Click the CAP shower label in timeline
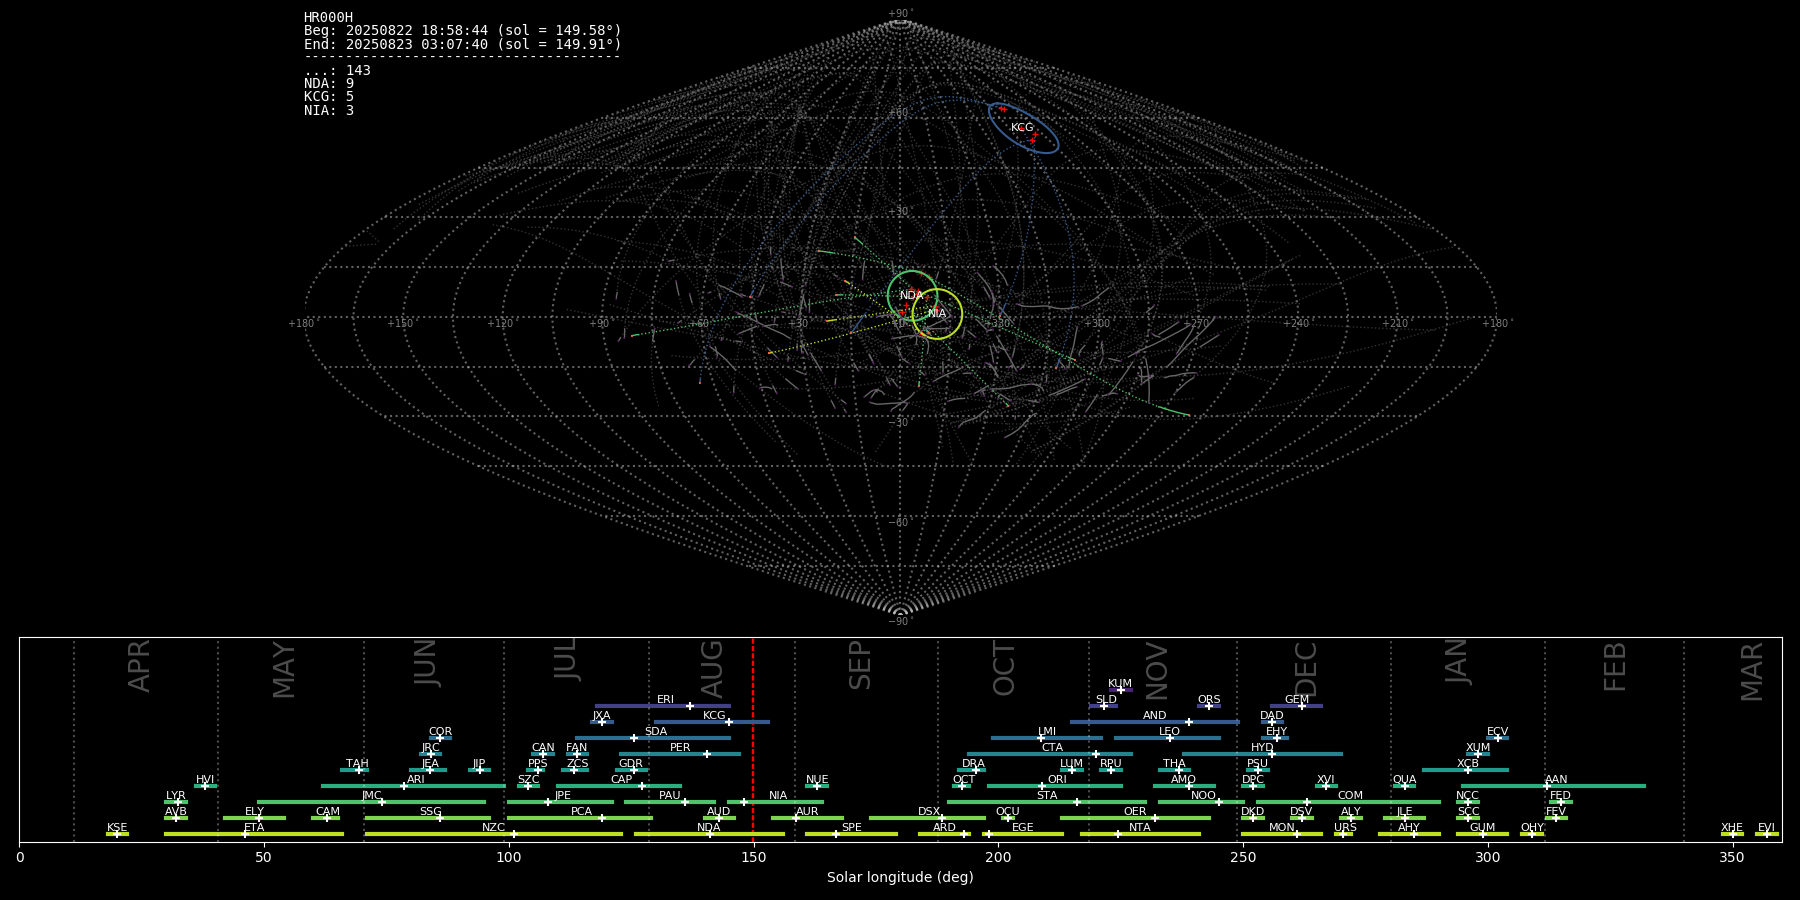Image resolution: width=1800 pixels, height=900 pixels. (x=622, y=780)
